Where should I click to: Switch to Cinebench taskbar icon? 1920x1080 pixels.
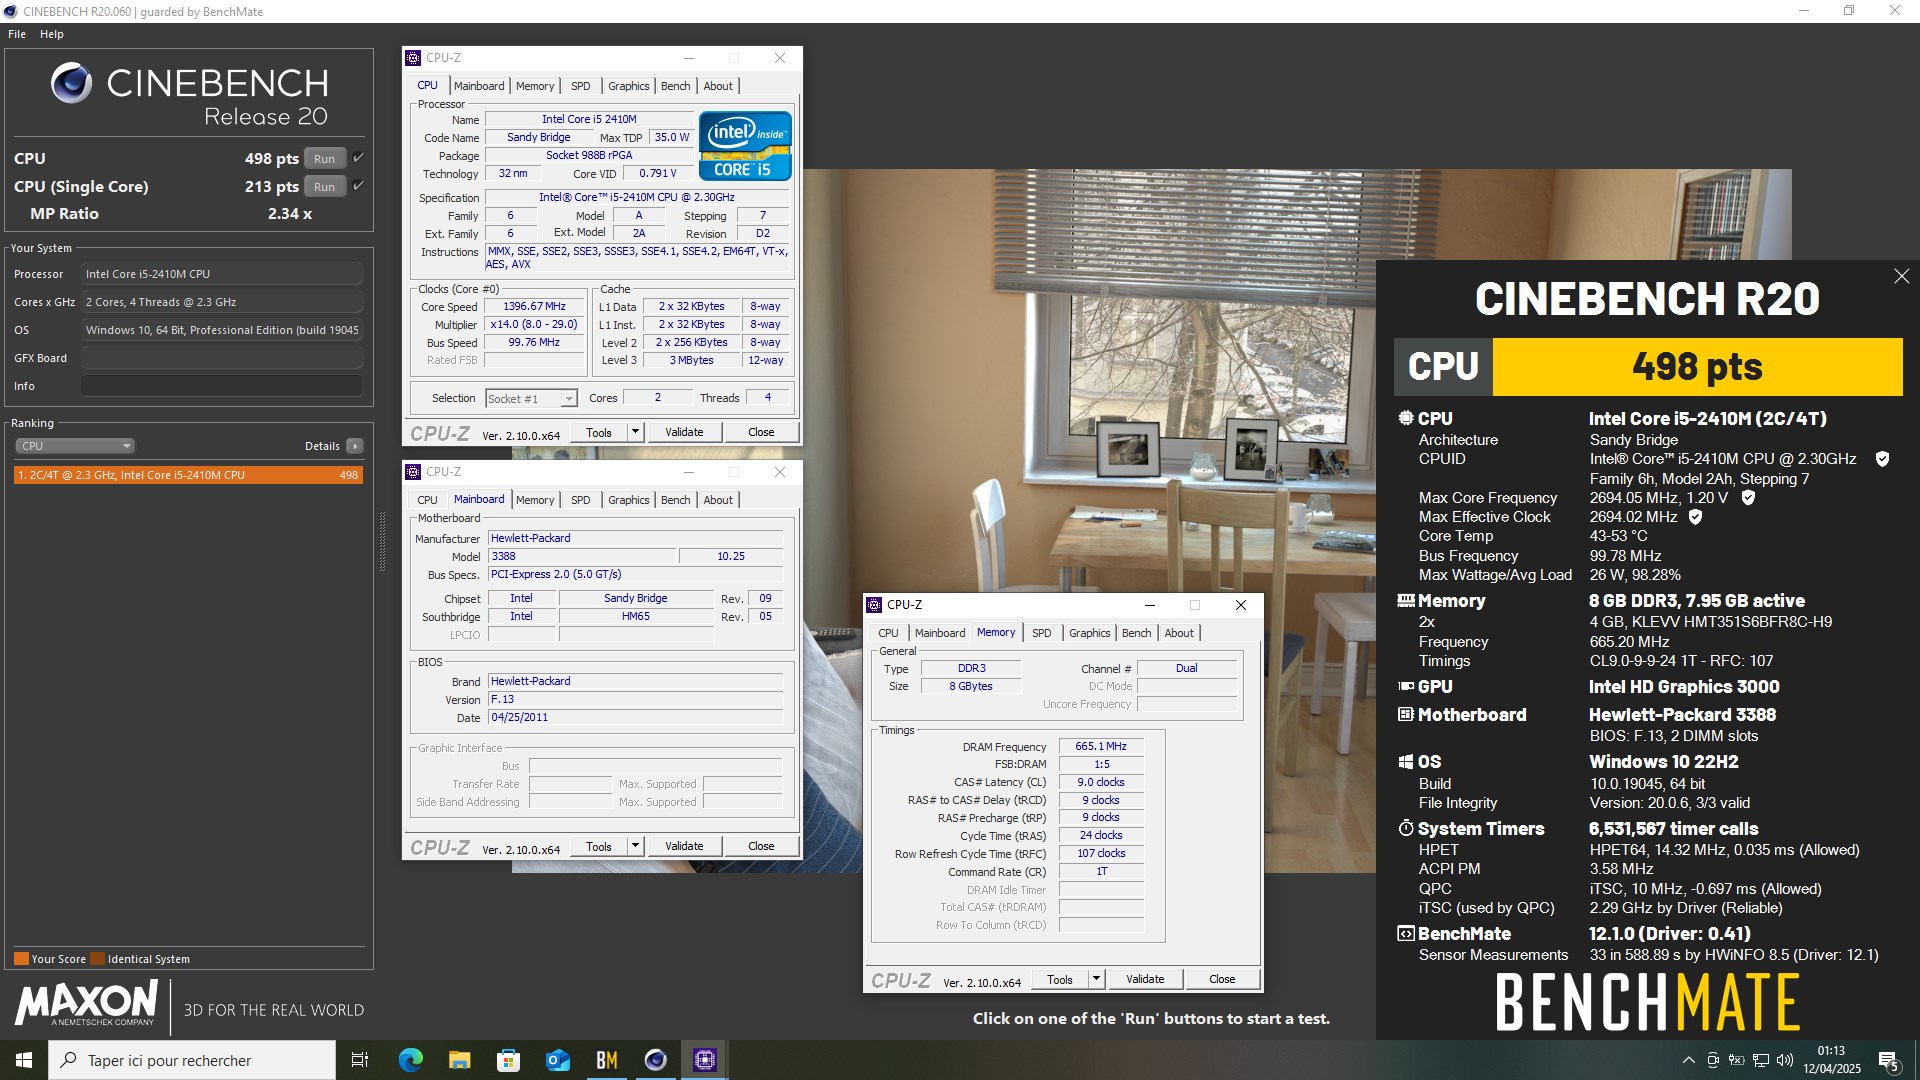(655, 1060)
